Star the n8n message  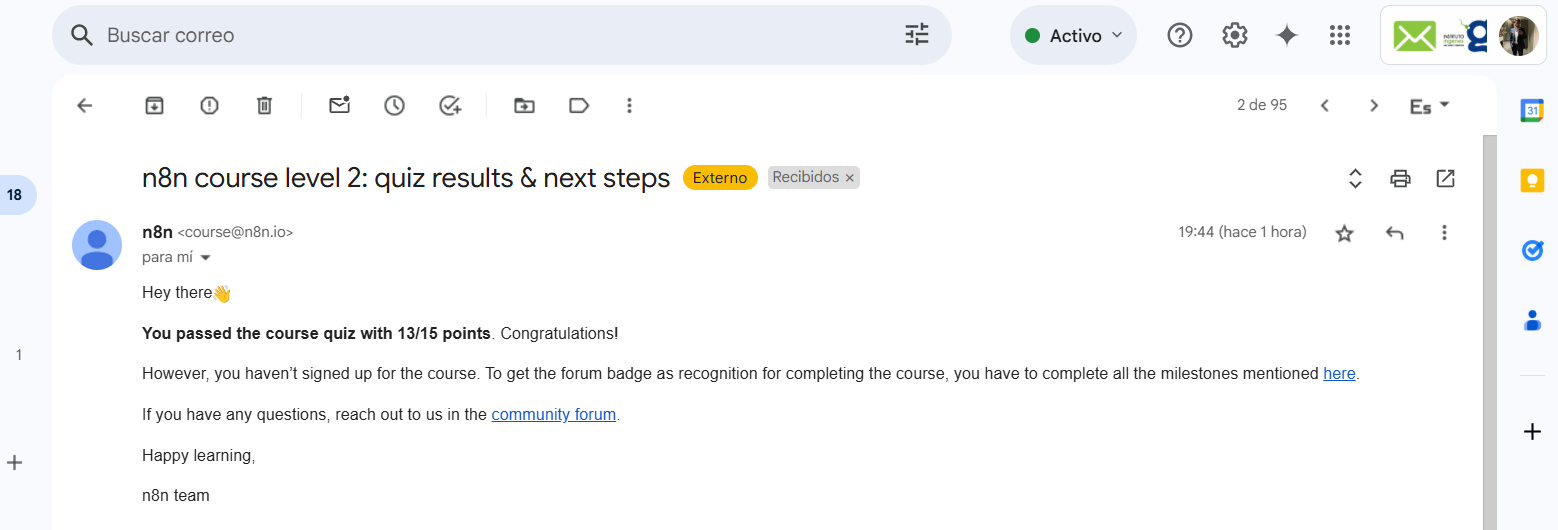pos(1345,233)
